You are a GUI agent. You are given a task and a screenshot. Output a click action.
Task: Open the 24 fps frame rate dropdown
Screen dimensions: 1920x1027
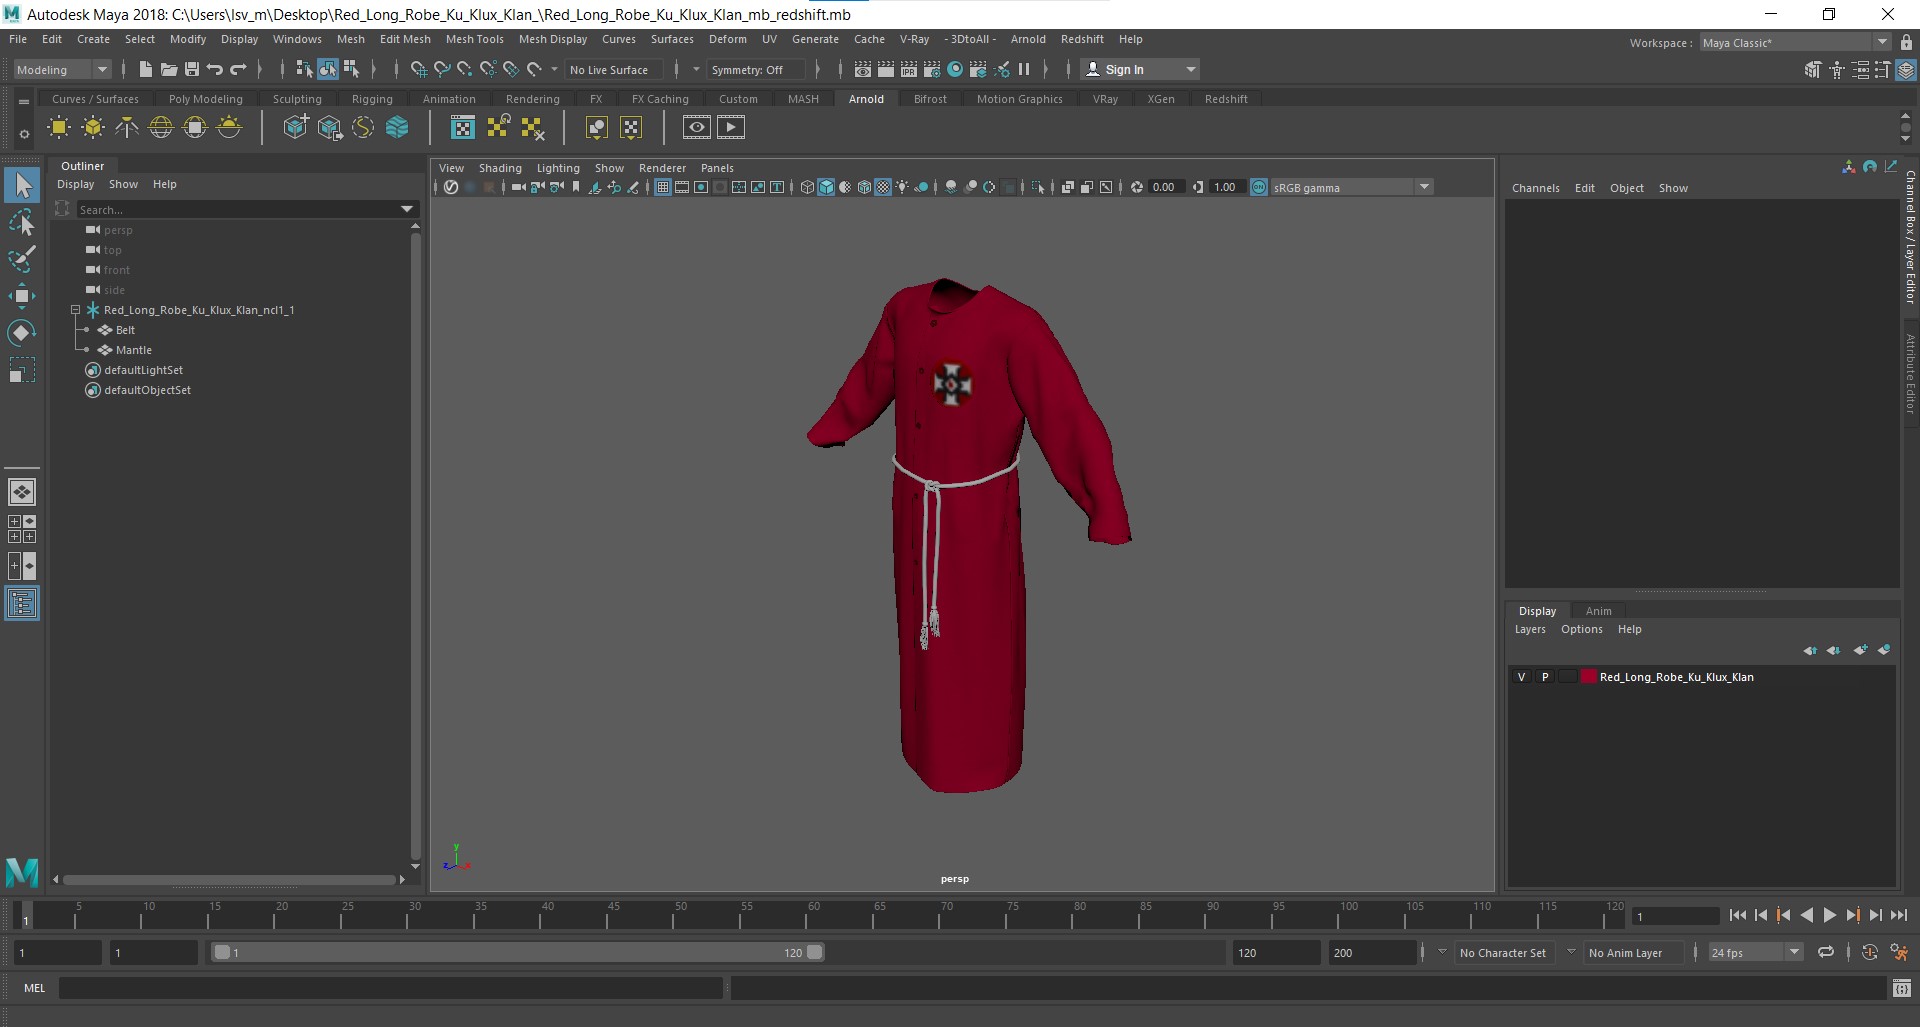click(1756, 952)
